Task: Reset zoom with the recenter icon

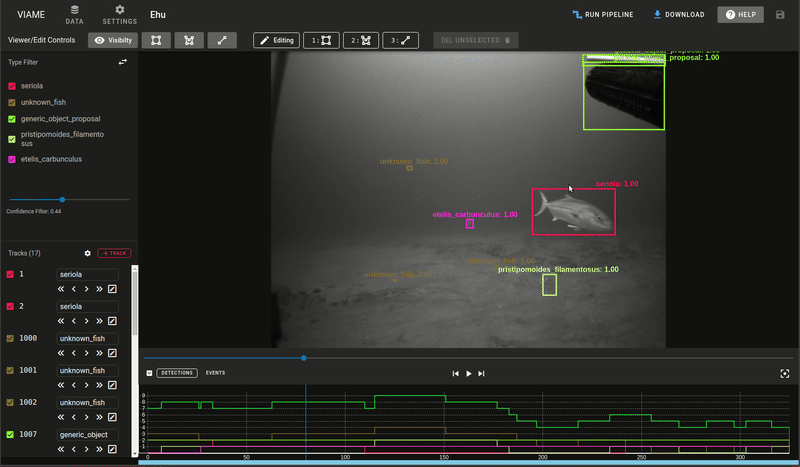Action: tap(785, 373)
